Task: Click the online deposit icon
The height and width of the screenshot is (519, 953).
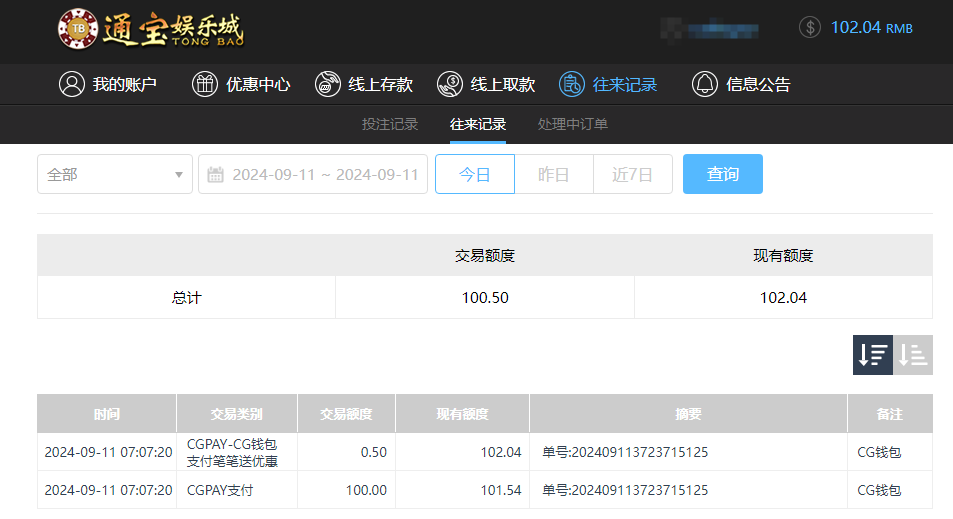Action: [x=327, y=84]
